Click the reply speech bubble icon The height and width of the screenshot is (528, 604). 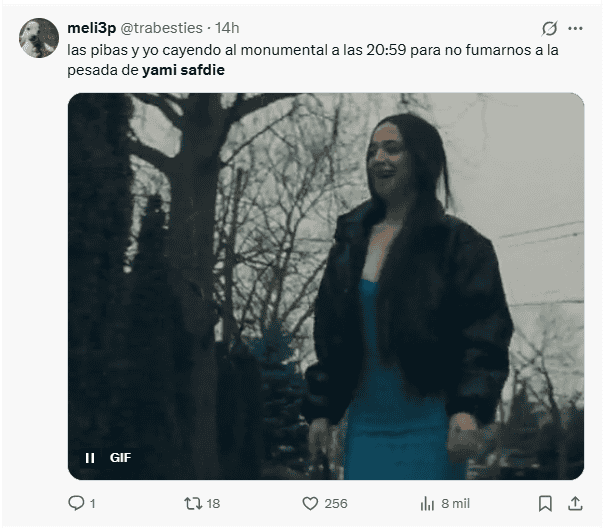point(76,503)
